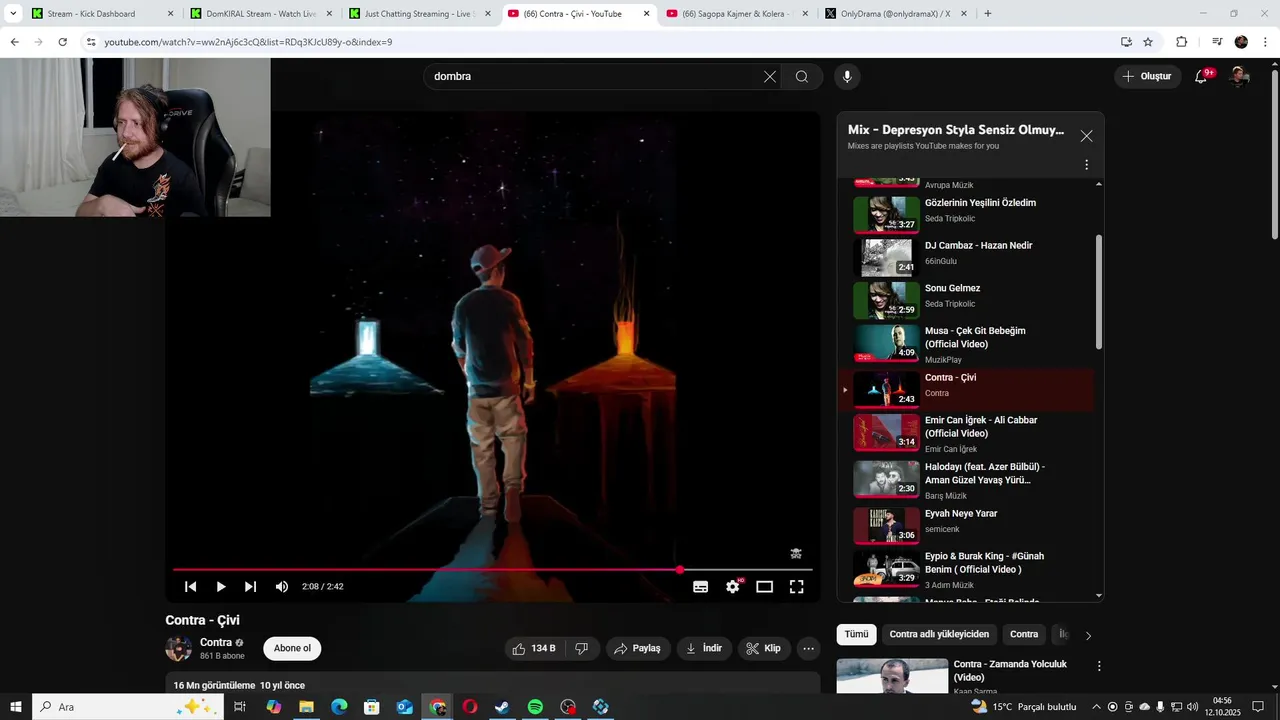Play Halodayı feat. Azer Bülbül entry

(x=967, y=480)
